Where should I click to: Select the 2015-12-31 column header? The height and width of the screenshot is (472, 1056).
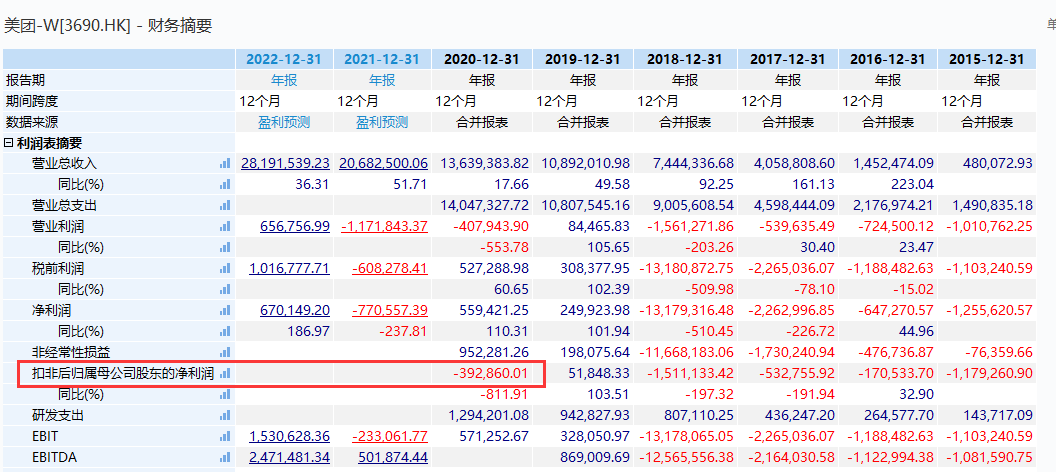point(987,59)
